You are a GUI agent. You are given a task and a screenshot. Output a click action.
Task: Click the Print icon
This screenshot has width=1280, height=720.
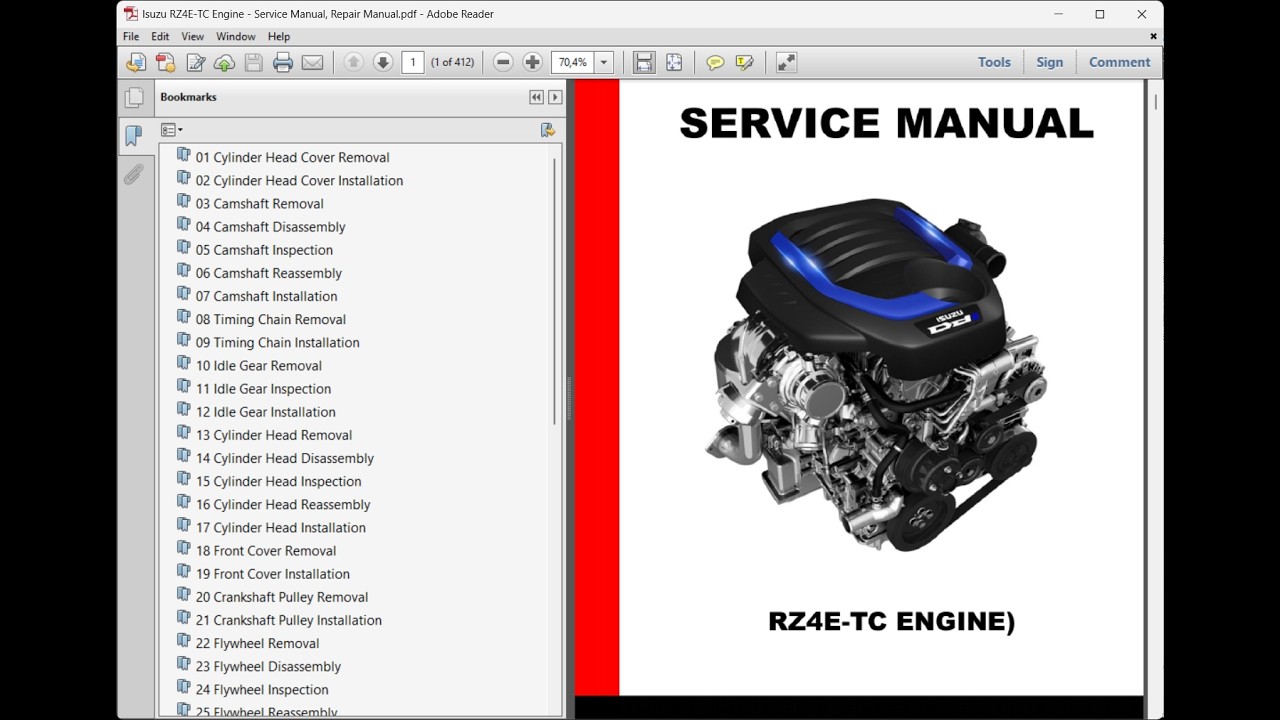click(x=283, y=62)
